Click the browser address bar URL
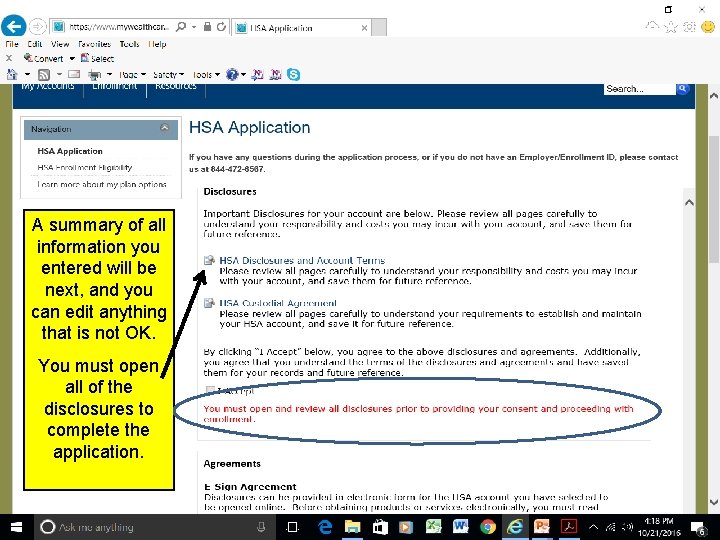Screen dimensions: 720x540 pyautogui.click(x=119, y=27)
